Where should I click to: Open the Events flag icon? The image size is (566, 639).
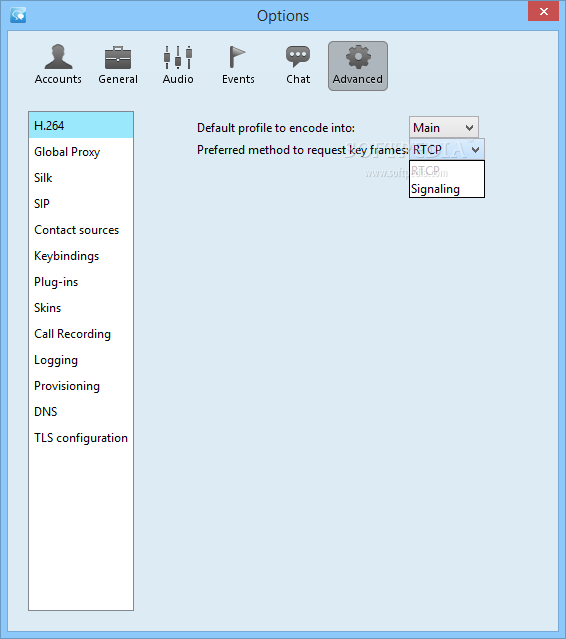tap(238, 65)
